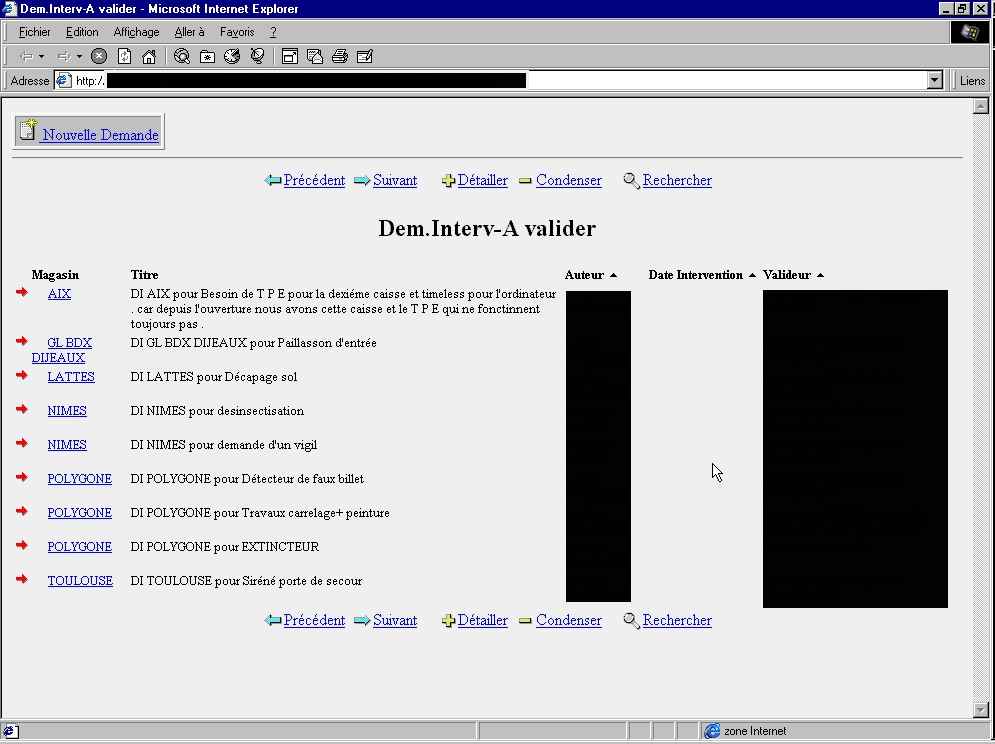Click the Suivant link below the list
The height and width of the screenshot is (744, 995).
coord(395,620)
